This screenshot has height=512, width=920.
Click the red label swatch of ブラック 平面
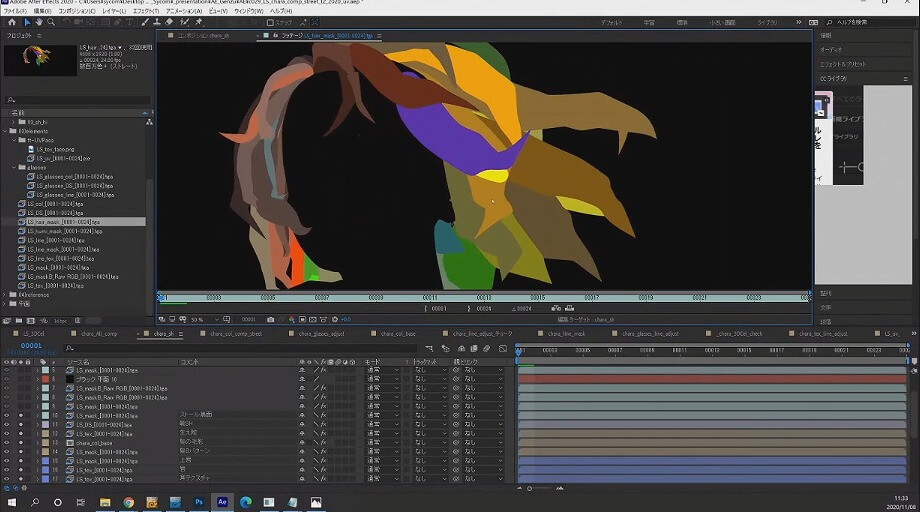coord(45,379)
